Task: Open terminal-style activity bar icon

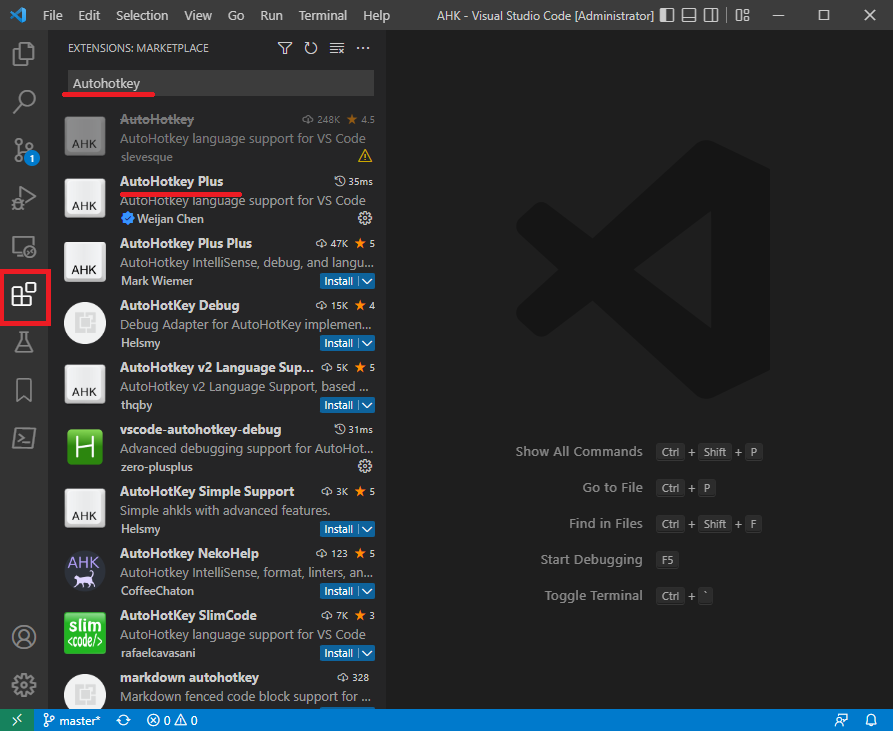Action: point(24,438)
